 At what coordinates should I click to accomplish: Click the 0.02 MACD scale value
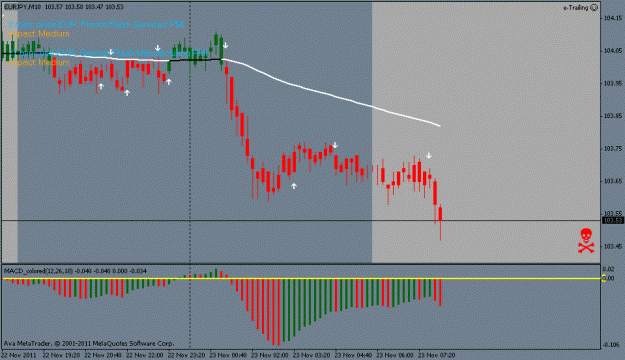click(608, 270)
